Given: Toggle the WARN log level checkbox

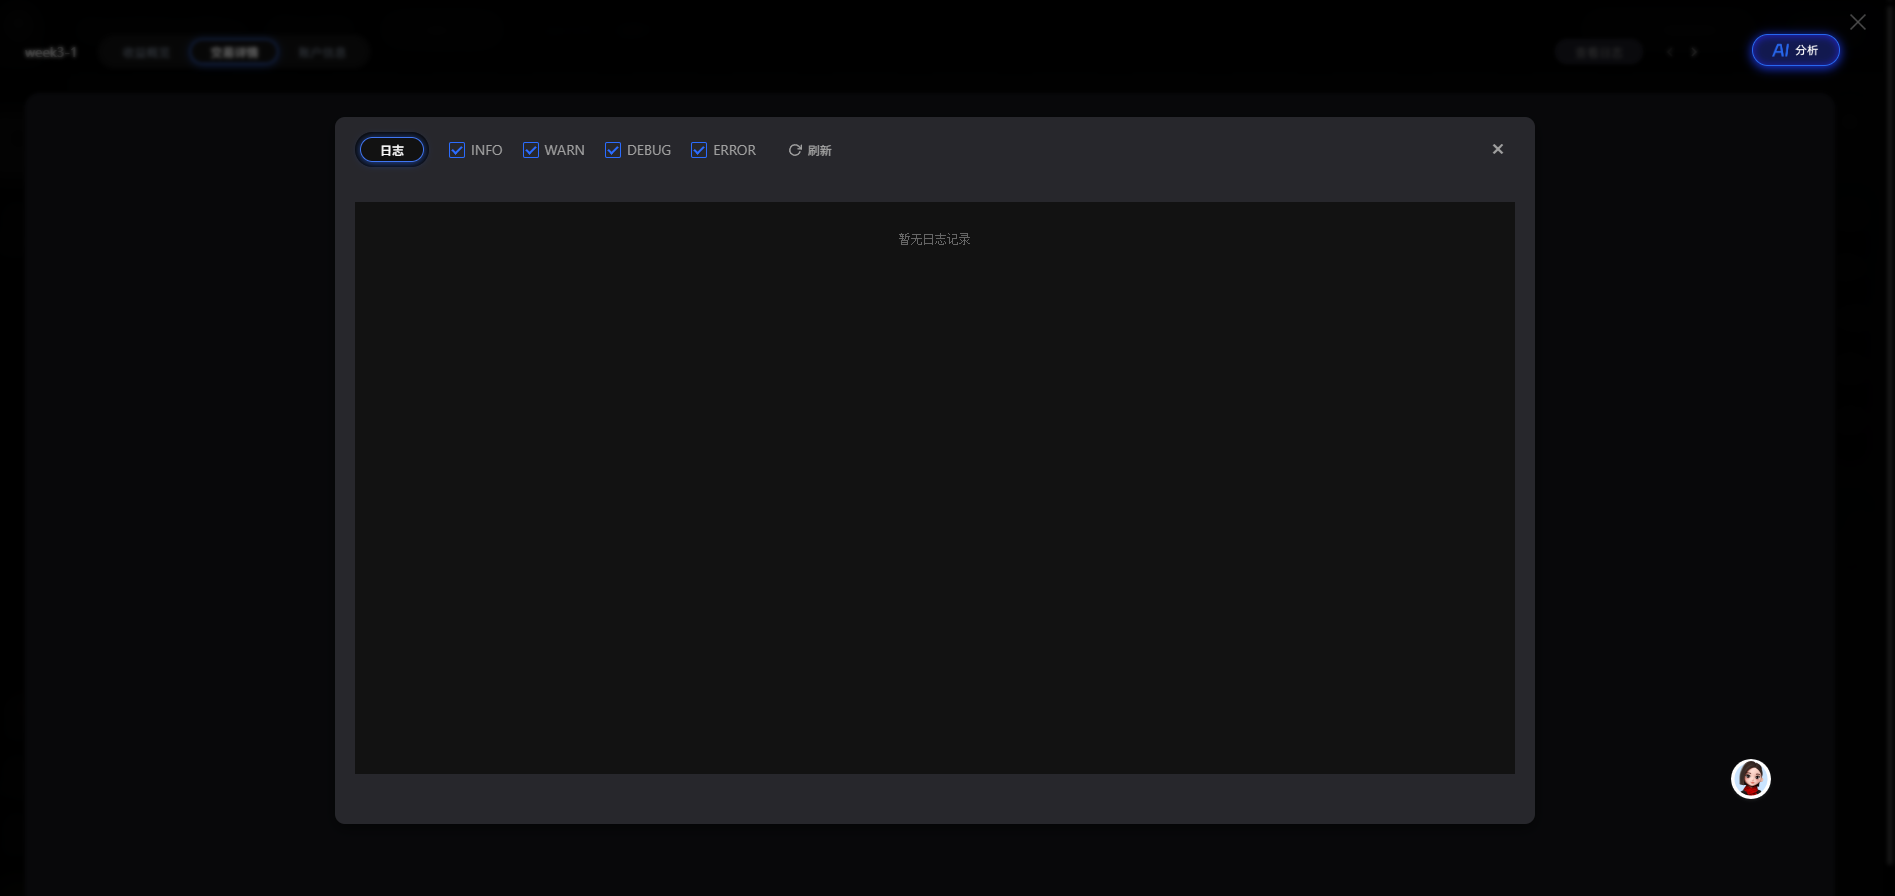Looking at the screenshot, I should click(x=531, y=150).
